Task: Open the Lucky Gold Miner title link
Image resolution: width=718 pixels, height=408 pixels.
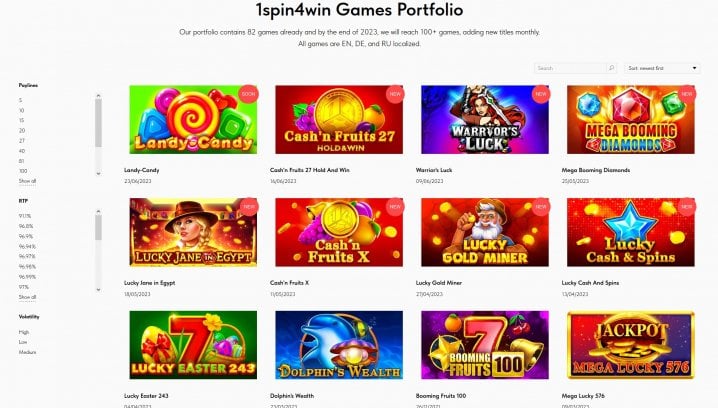Action: [439, 283]
